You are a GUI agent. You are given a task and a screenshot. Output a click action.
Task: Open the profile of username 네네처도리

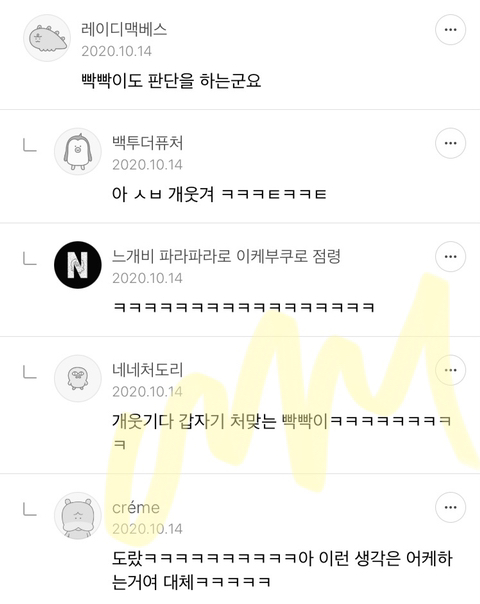[148, 370]
